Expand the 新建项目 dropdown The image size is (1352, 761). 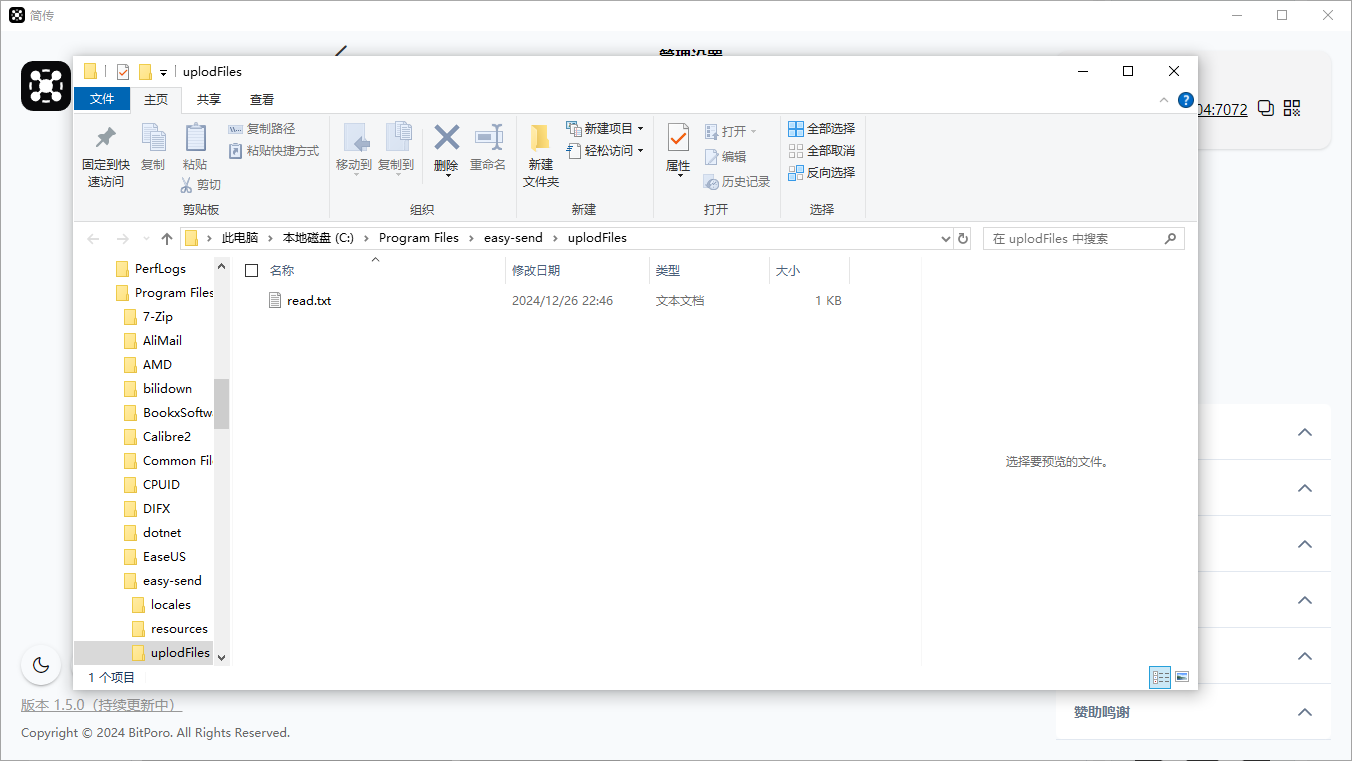(640, 129)
